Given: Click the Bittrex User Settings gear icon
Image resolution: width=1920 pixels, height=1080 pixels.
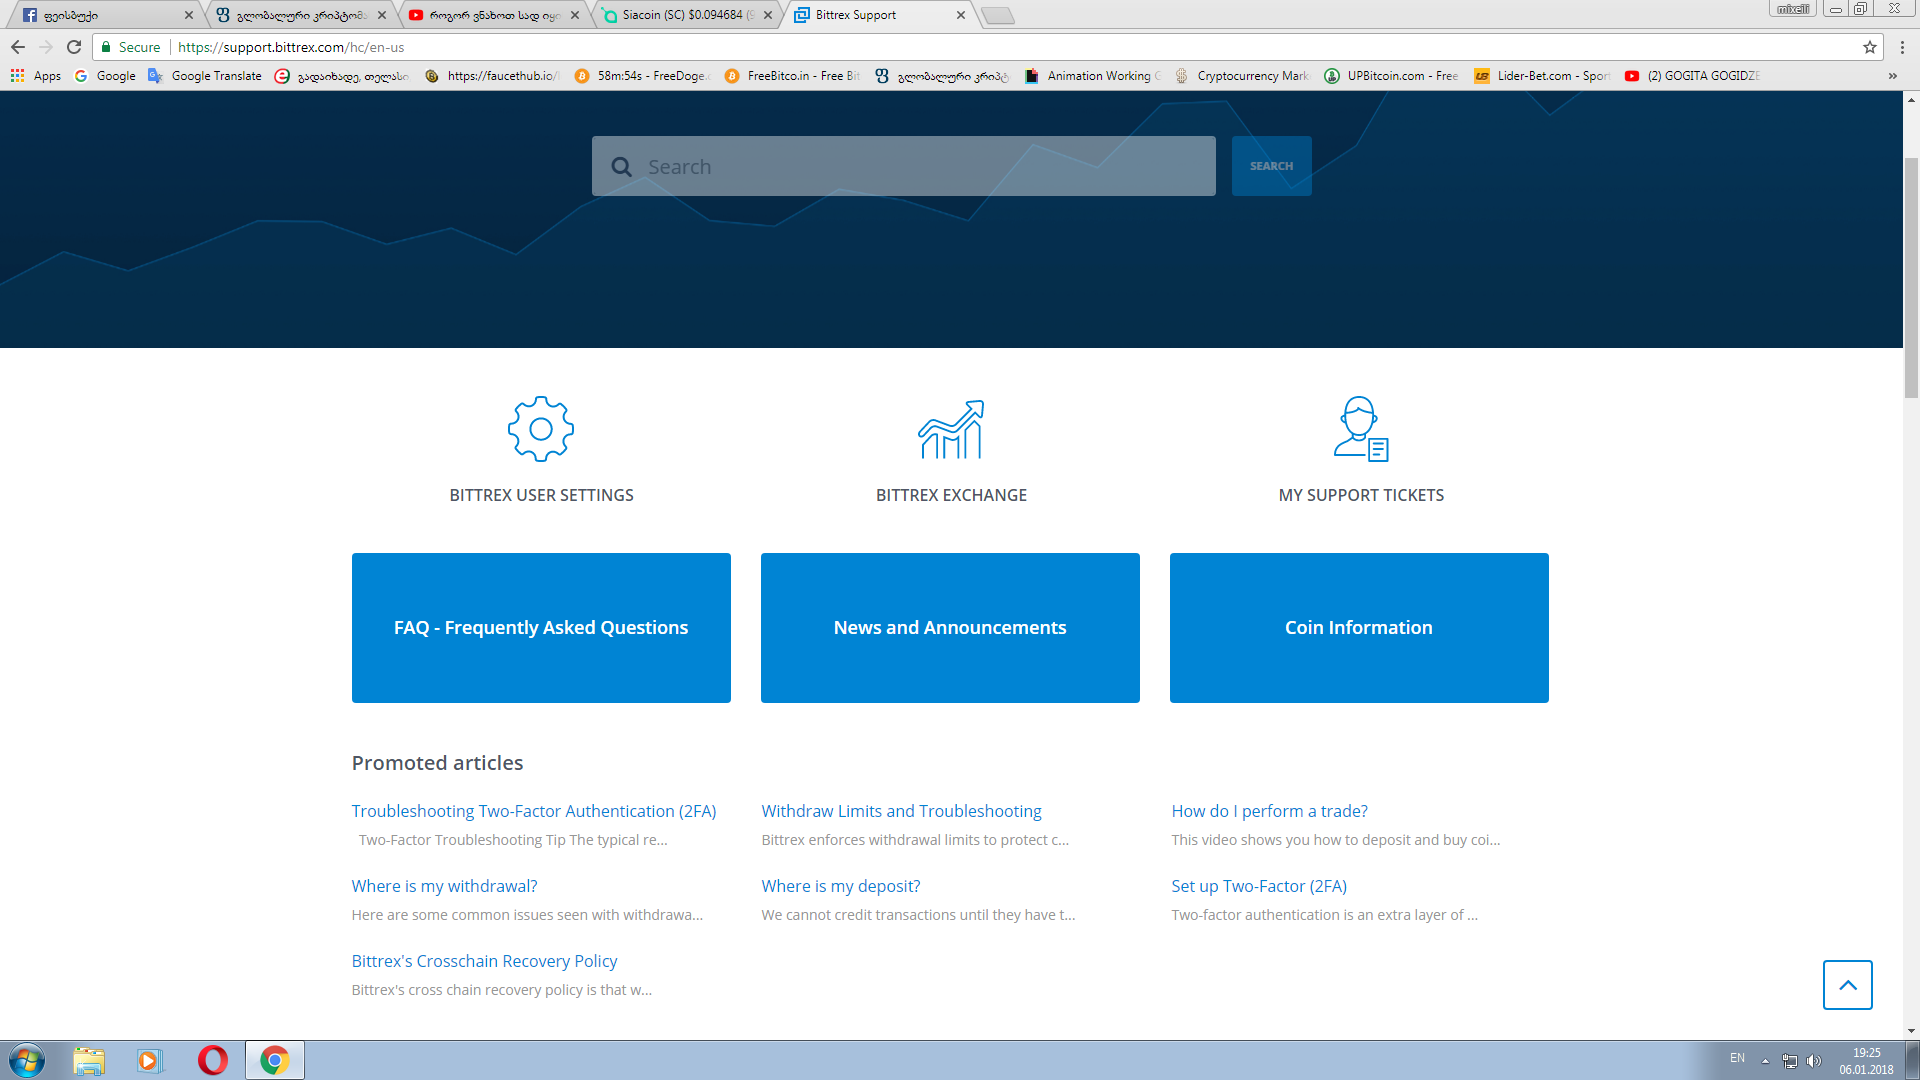Looking at the screenshot, I should 541,429.
